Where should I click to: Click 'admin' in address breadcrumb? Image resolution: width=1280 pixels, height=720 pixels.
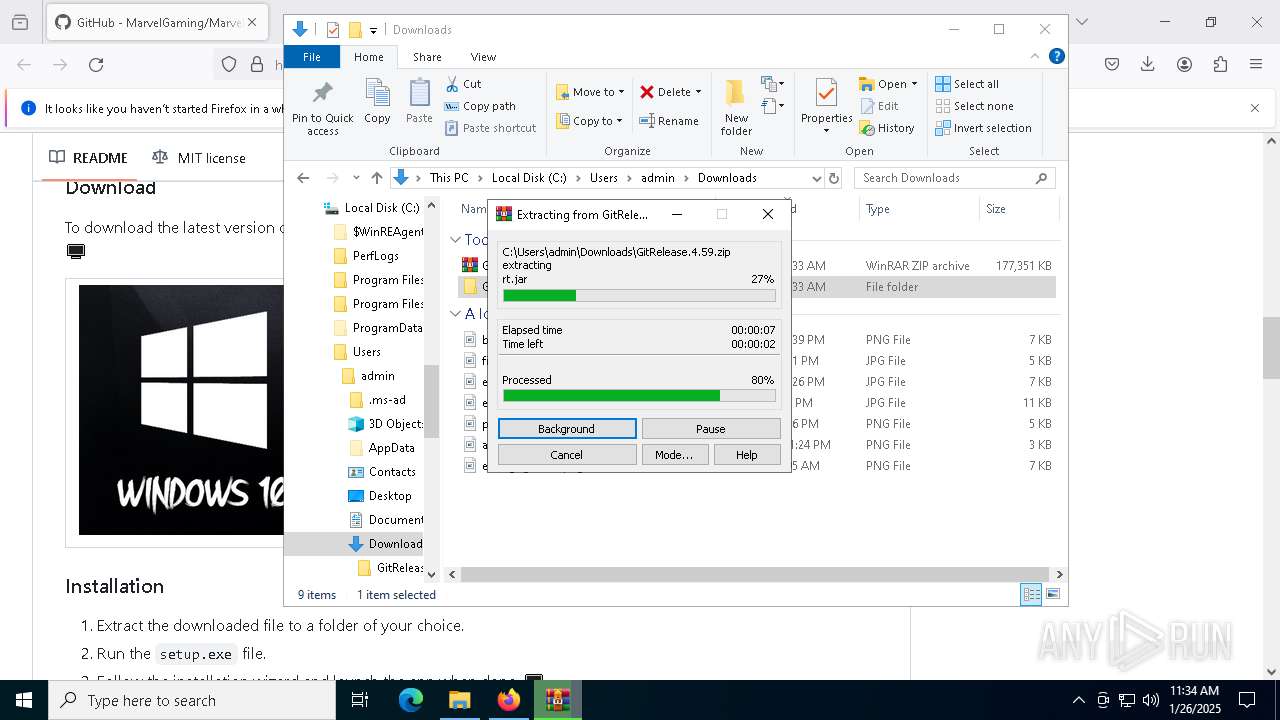(658, 178)
